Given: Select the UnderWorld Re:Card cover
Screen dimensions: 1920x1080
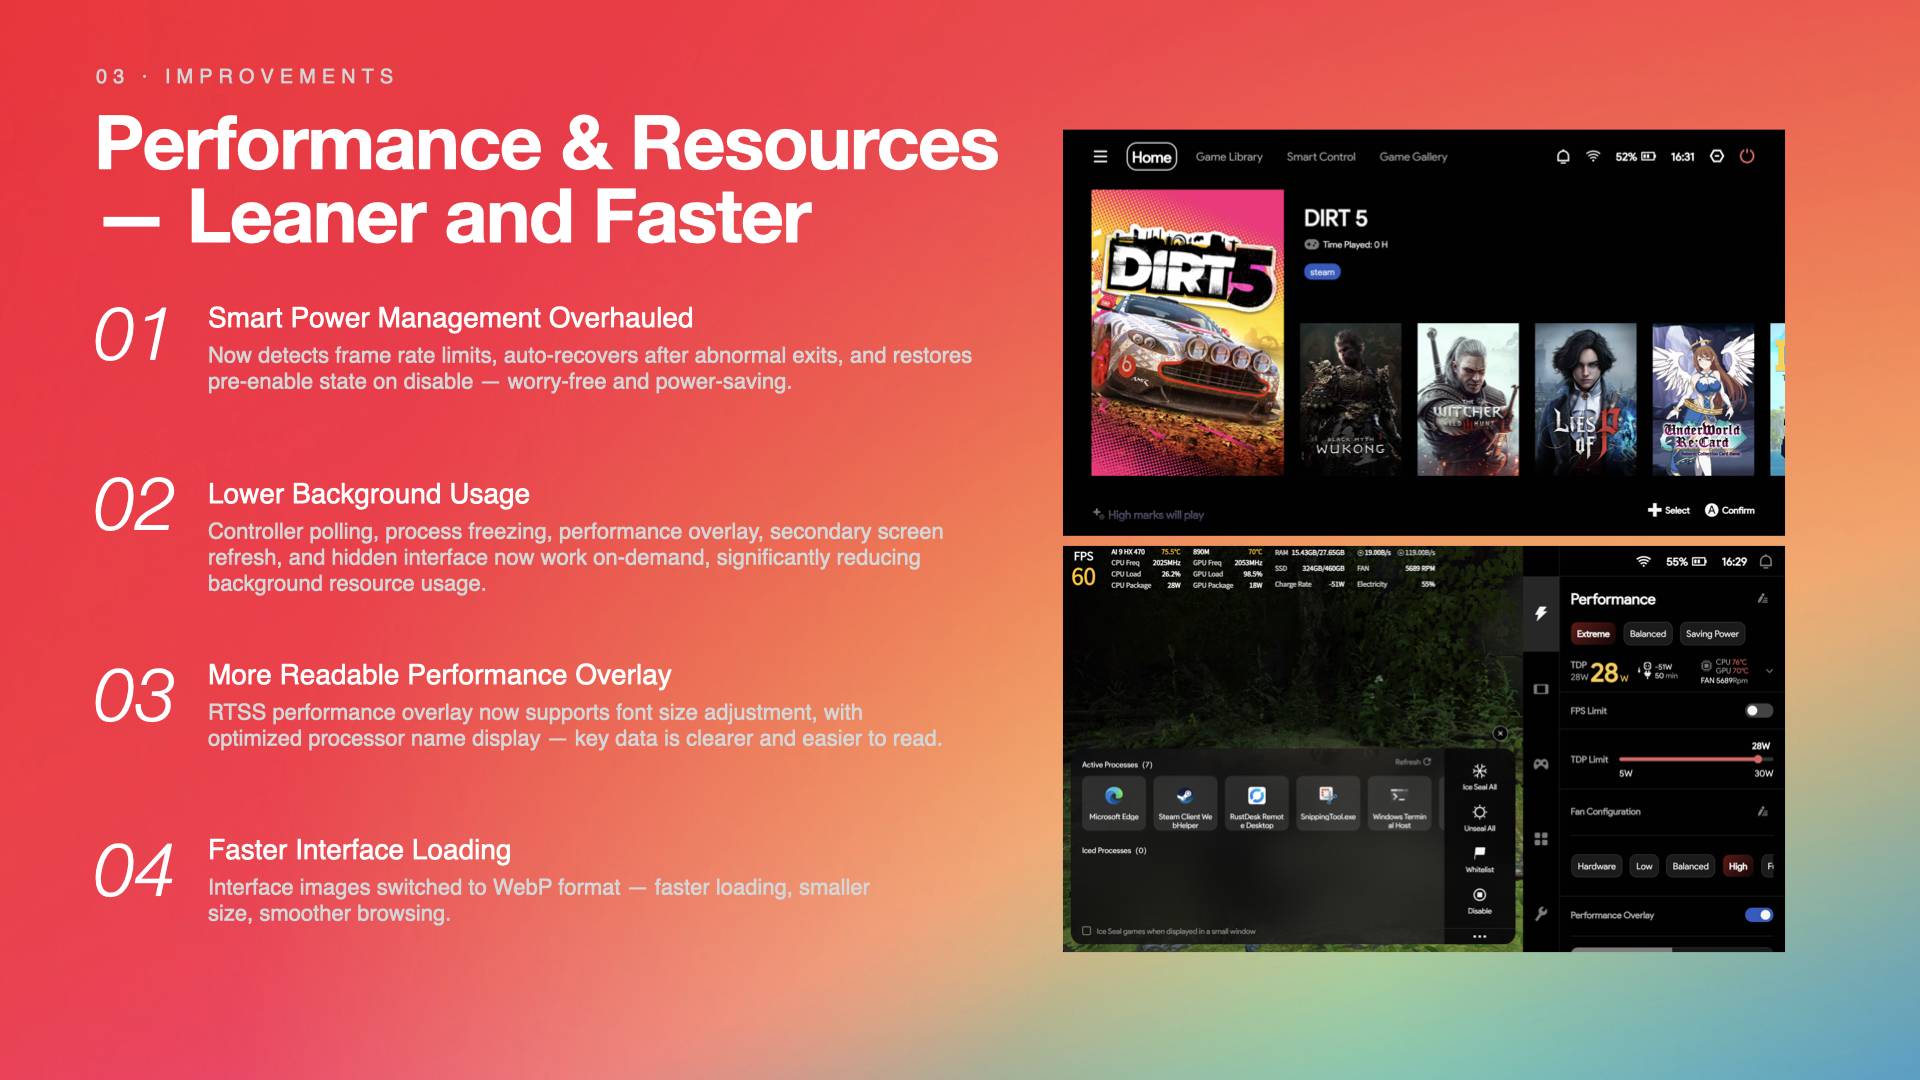Looking at the screenshot, I should (1703, 399).
